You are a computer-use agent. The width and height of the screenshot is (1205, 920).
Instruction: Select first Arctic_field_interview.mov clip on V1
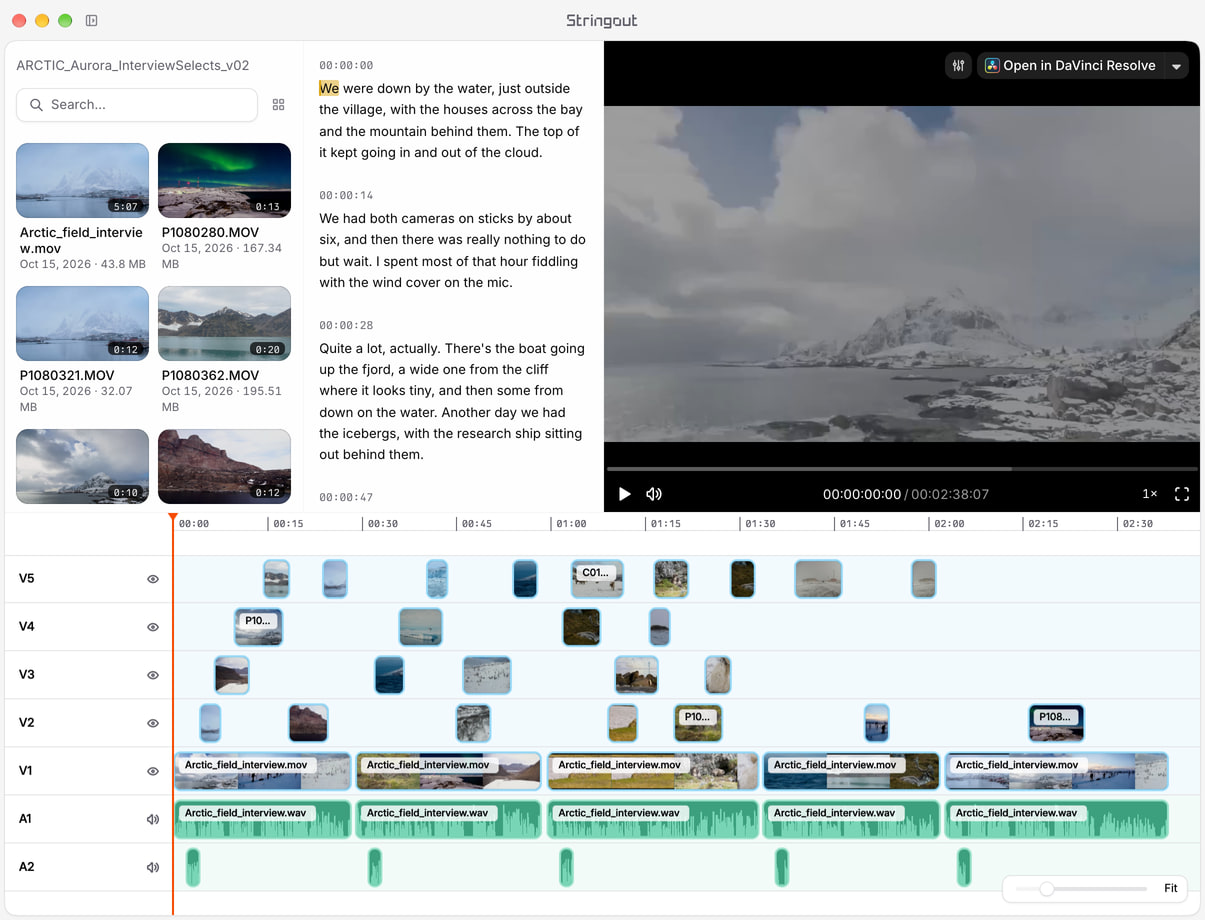tap(263, 771)
